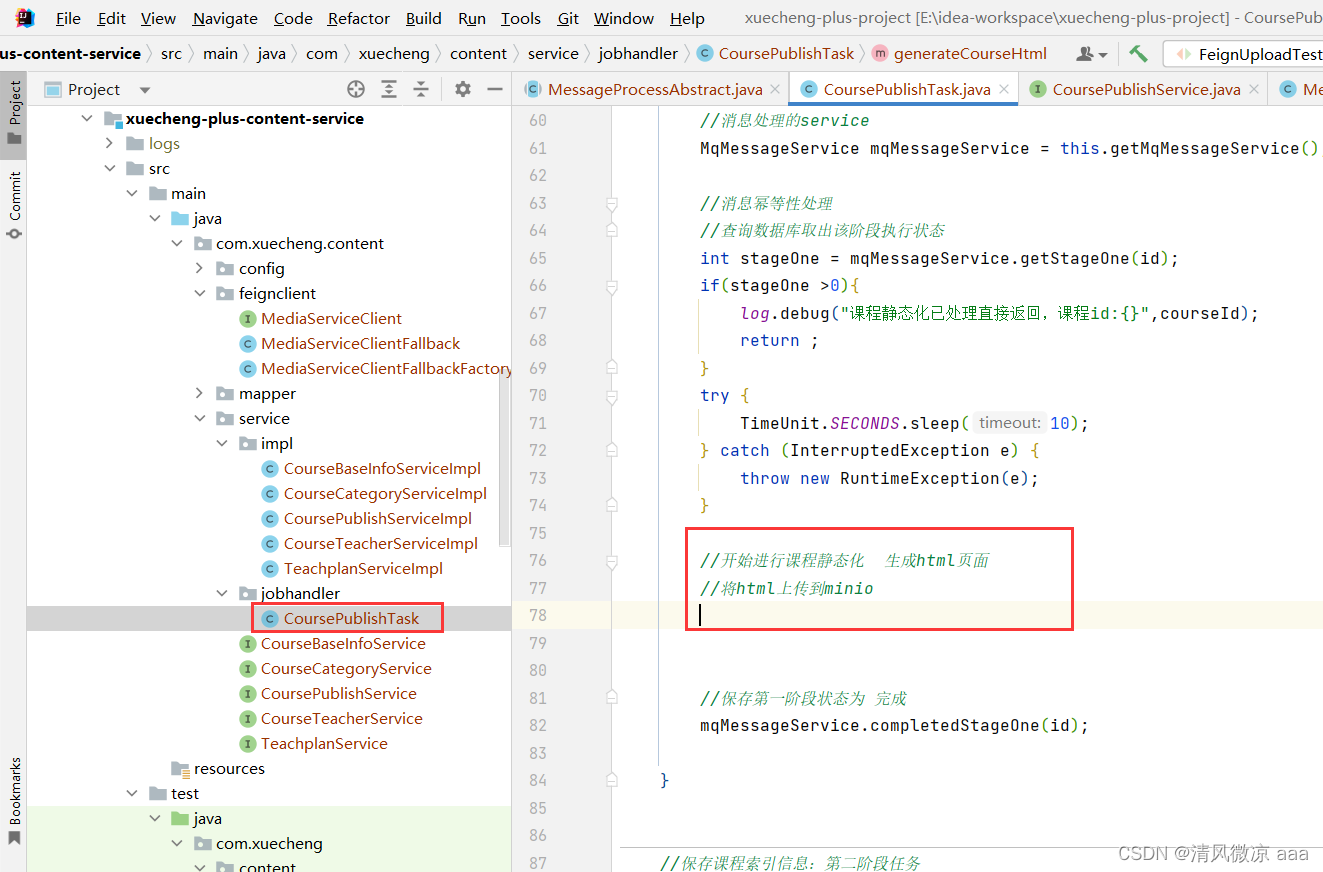Image resolution: width=1323 pixels, height=872 pixels.
Task: Select TeachplanServiceImpl in project tree
Action: [x=363, y=568]
